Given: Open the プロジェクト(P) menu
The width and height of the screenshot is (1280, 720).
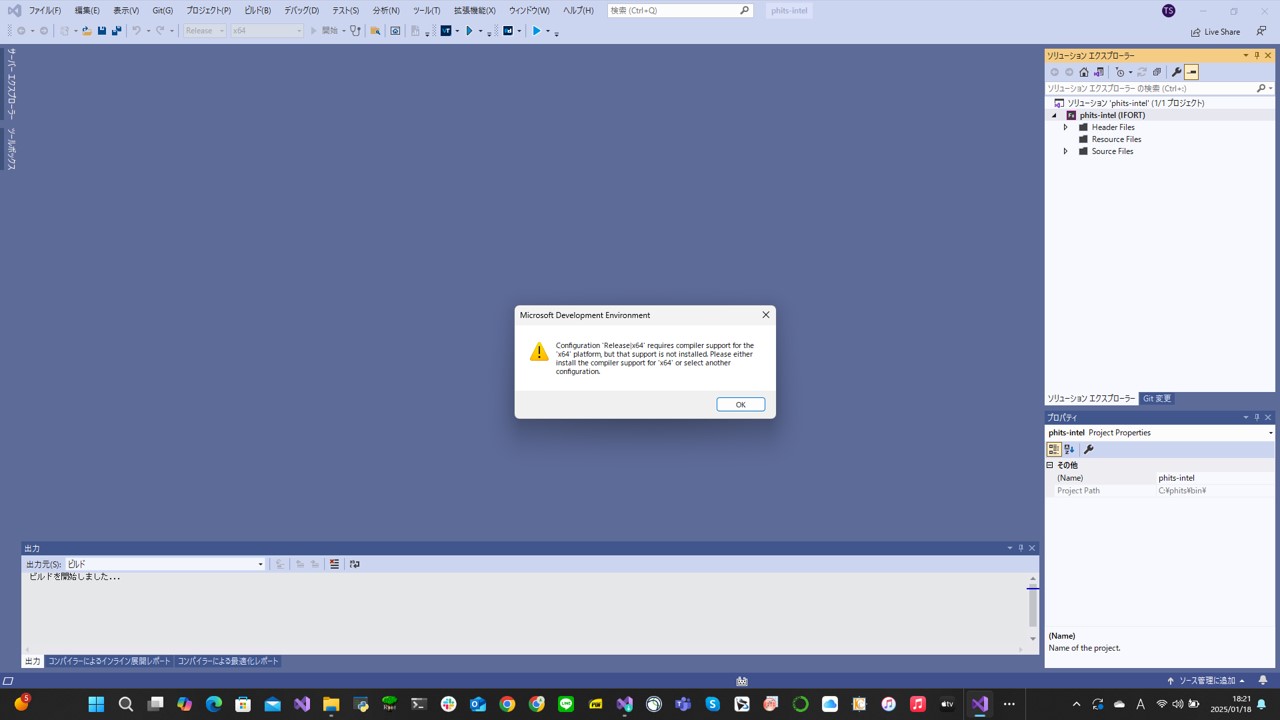Looking at the screenshot, I should [x=208, y=10].
